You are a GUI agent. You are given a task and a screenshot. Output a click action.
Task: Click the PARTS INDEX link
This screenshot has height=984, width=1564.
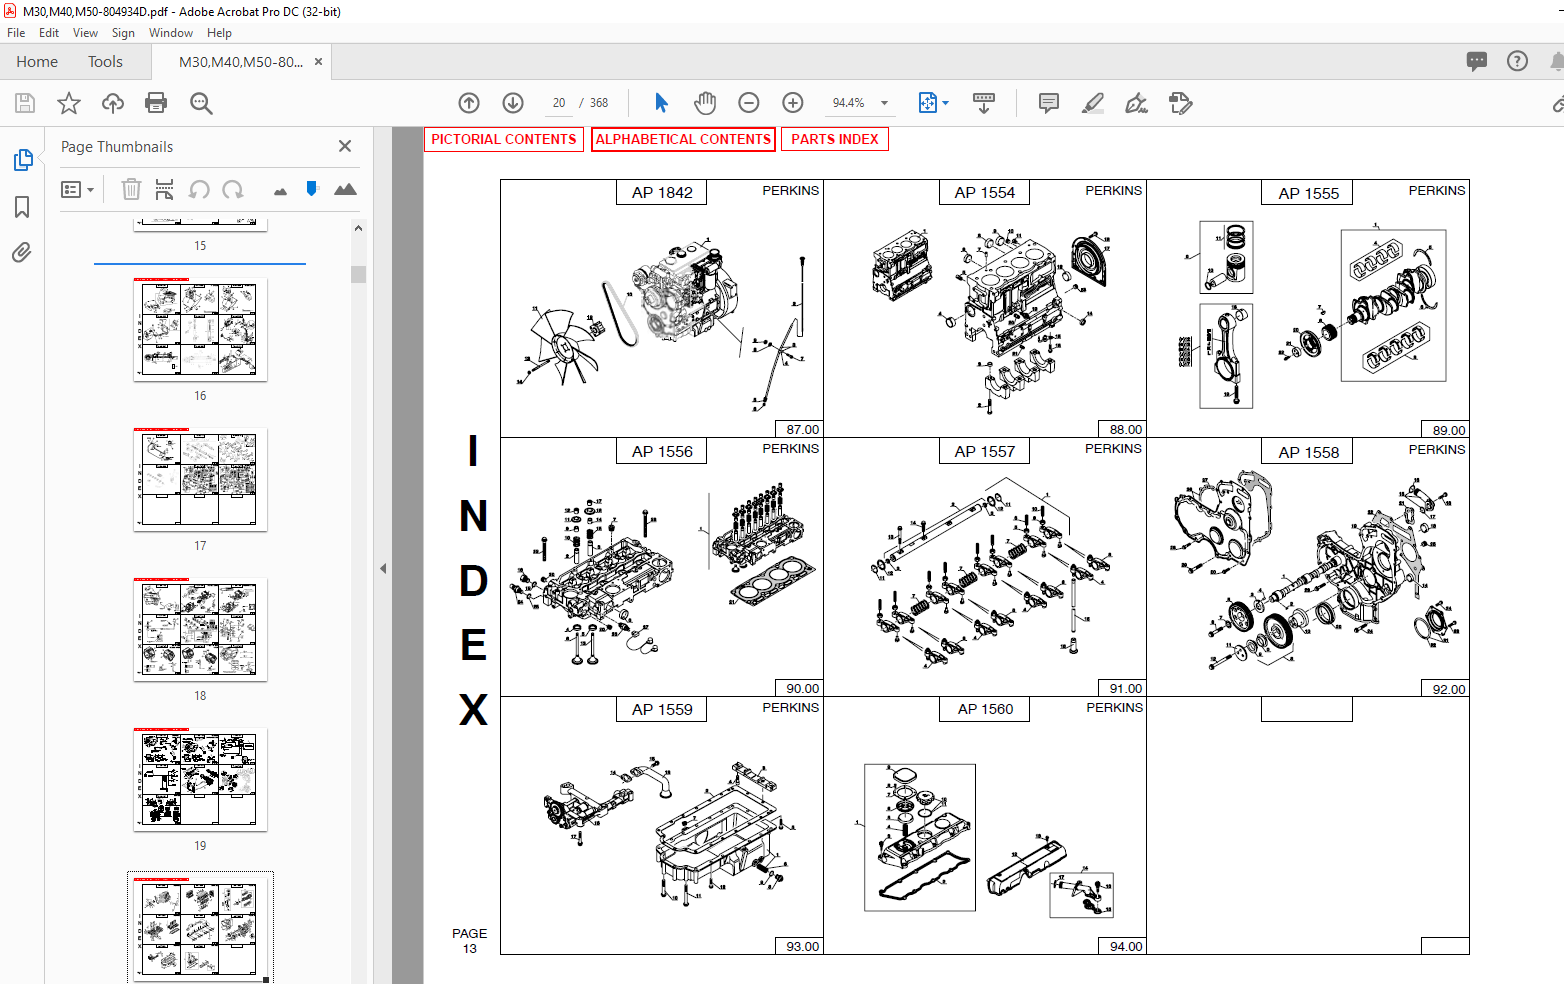835,139
